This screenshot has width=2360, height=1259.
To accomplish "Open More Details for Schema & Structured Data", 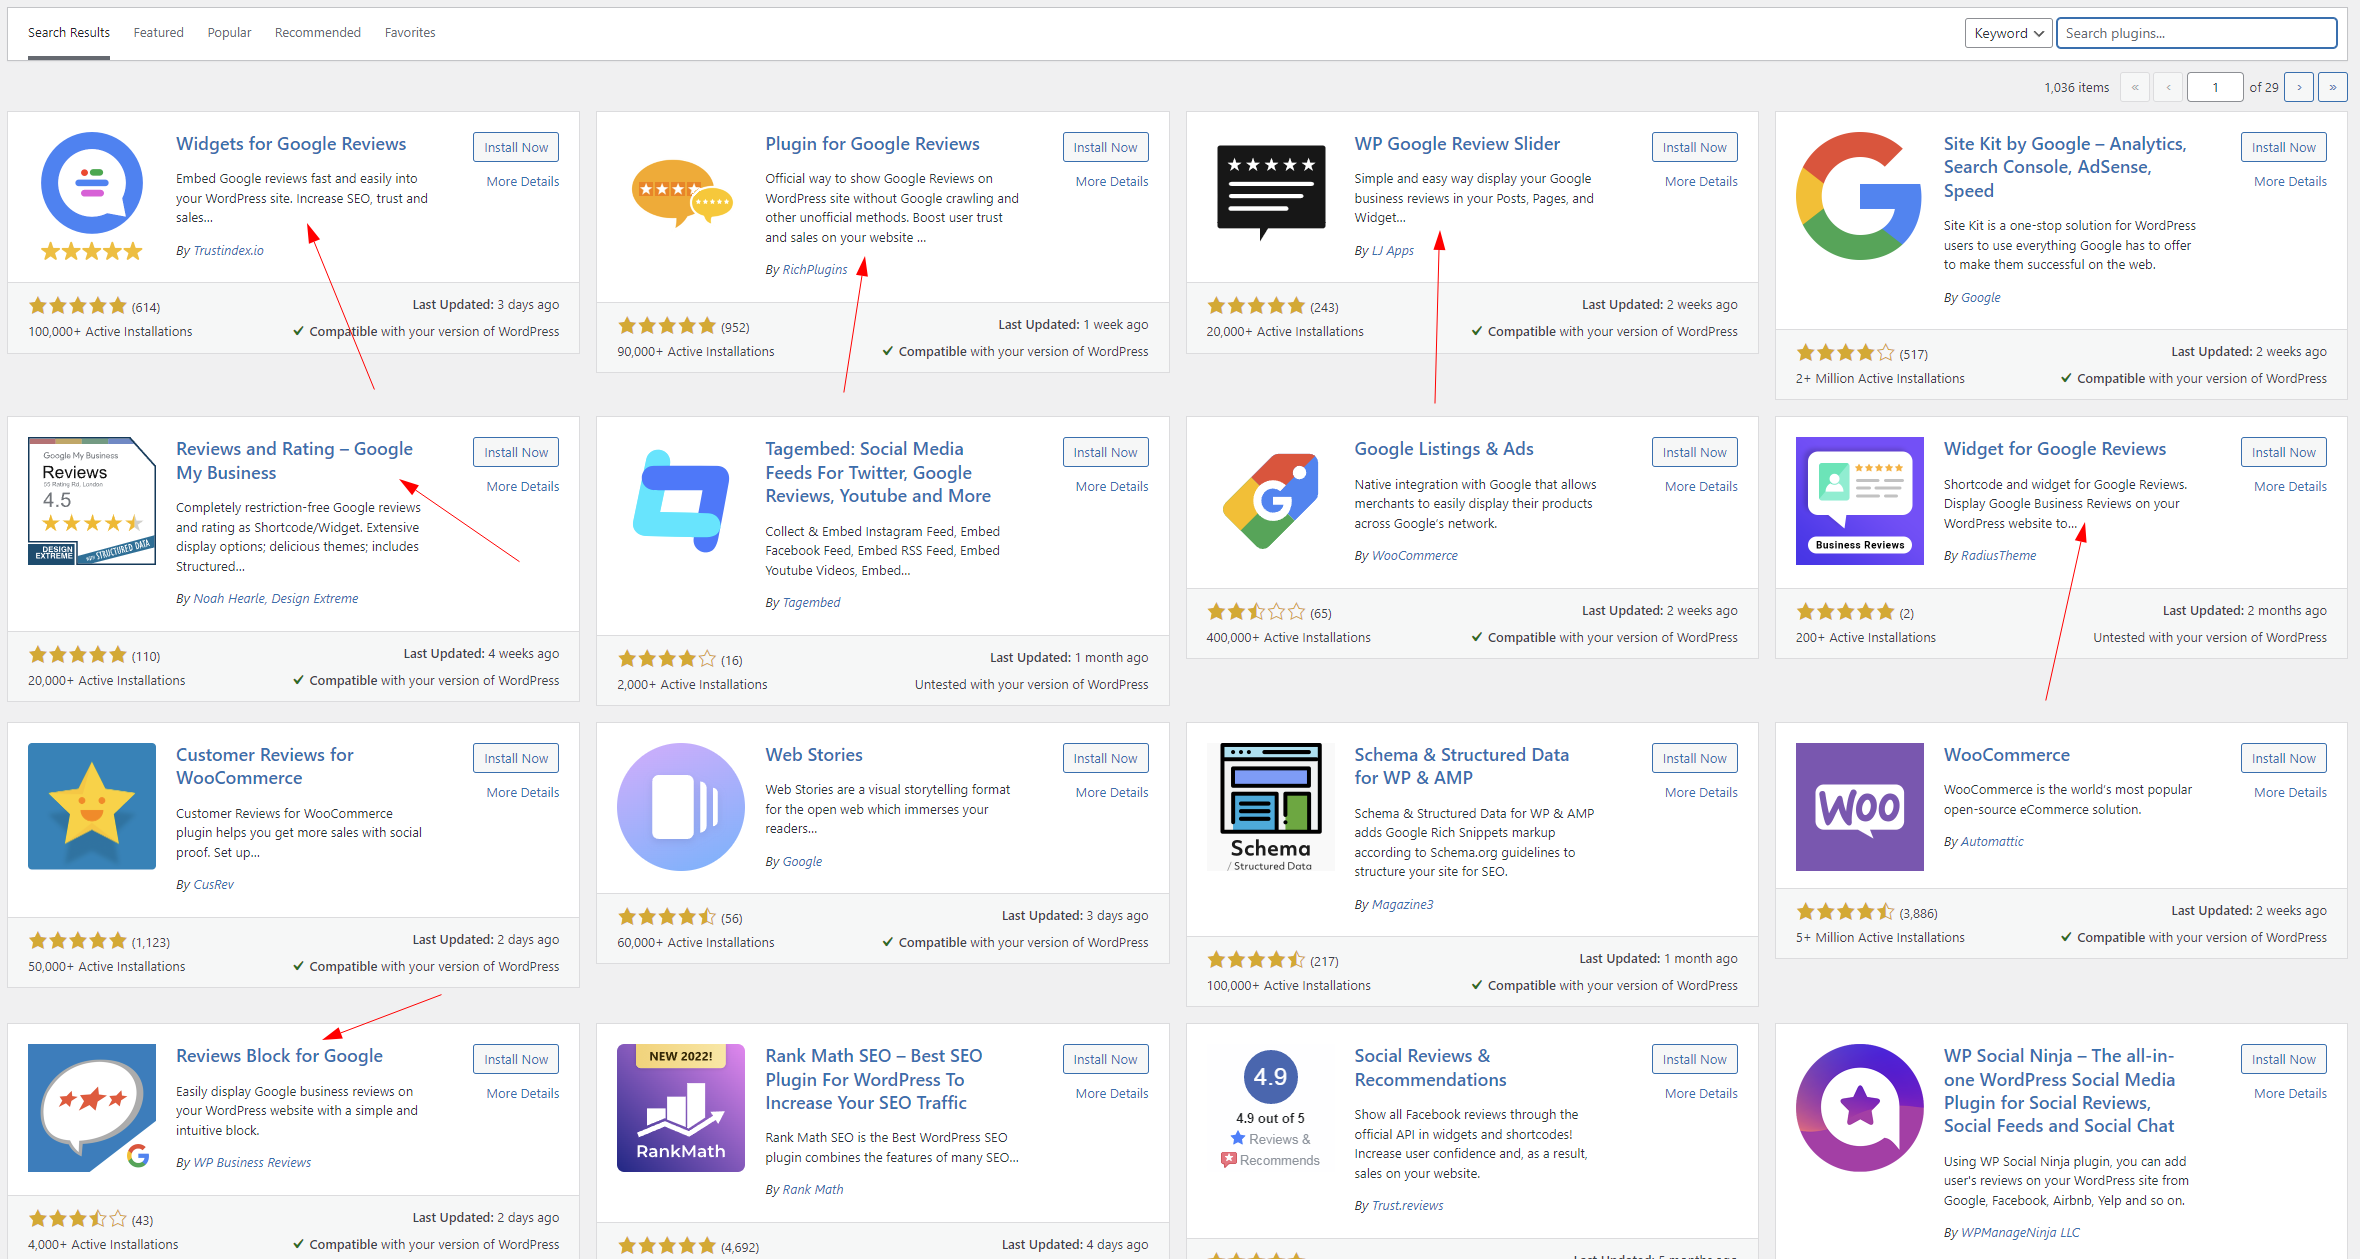I will (1701, 792).
